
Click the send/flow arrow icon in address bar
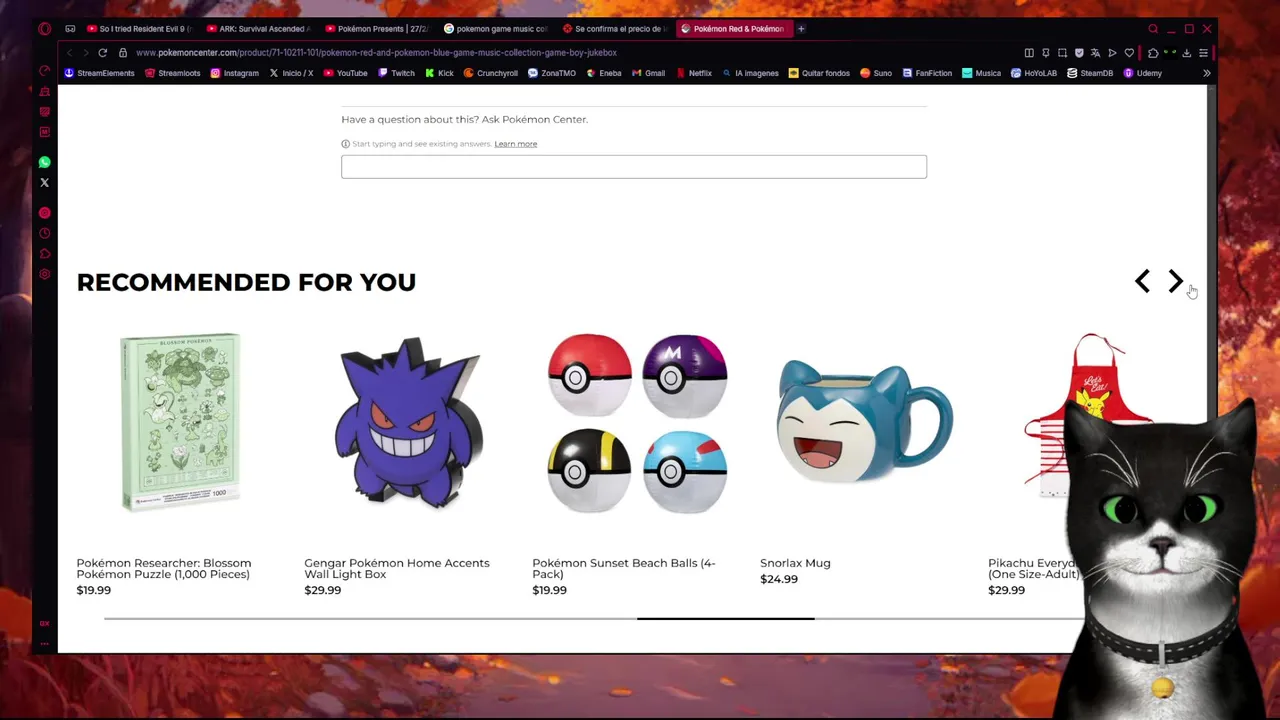[1112, 53]
